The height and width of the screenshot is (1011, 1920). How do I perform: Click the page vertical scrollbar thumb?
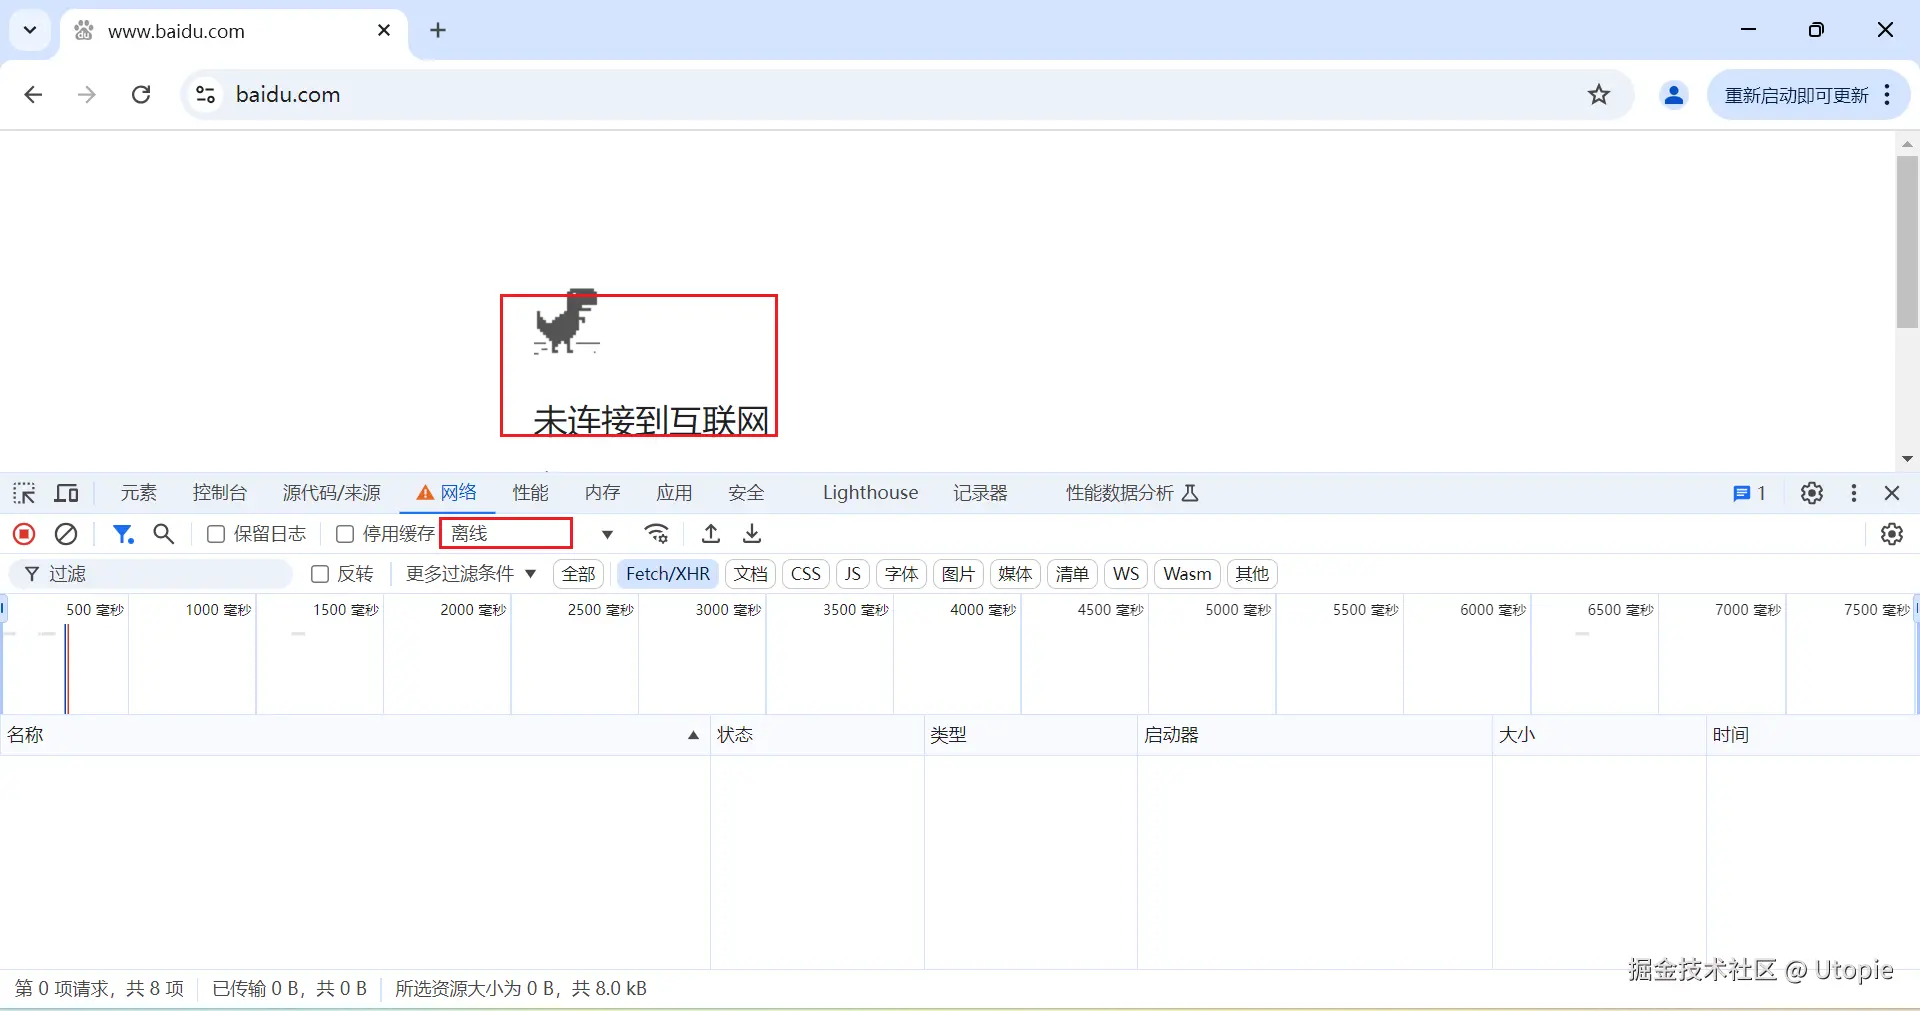click(1907, 241)
